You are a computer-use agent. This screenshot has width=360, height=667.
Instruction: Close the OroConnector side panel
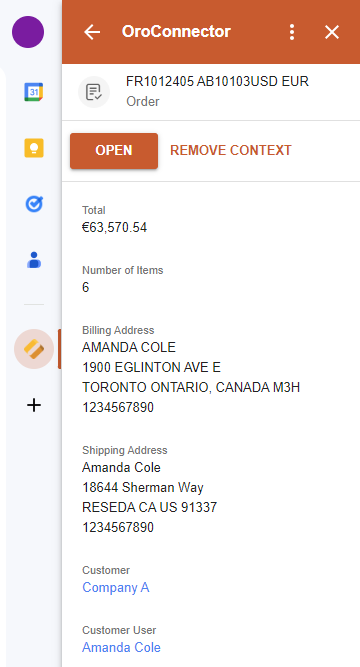tap(331, 32)
